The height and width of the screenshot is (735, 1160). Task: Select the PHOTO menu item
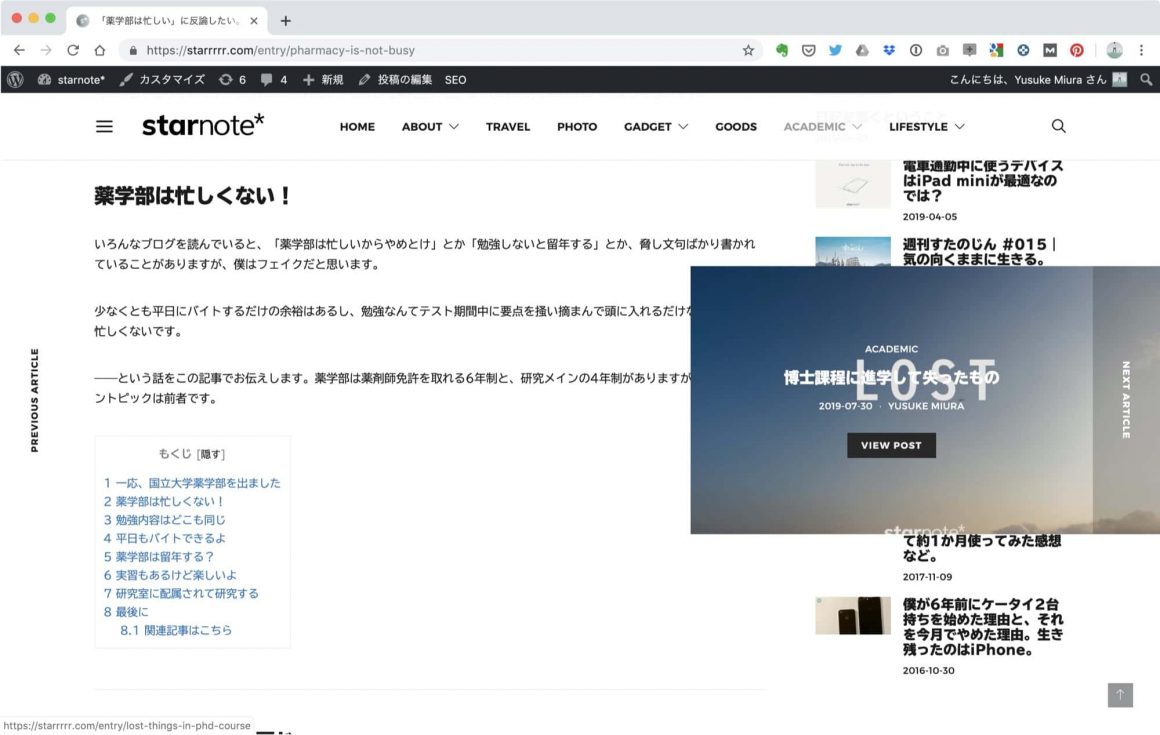(x=577, y=127)
